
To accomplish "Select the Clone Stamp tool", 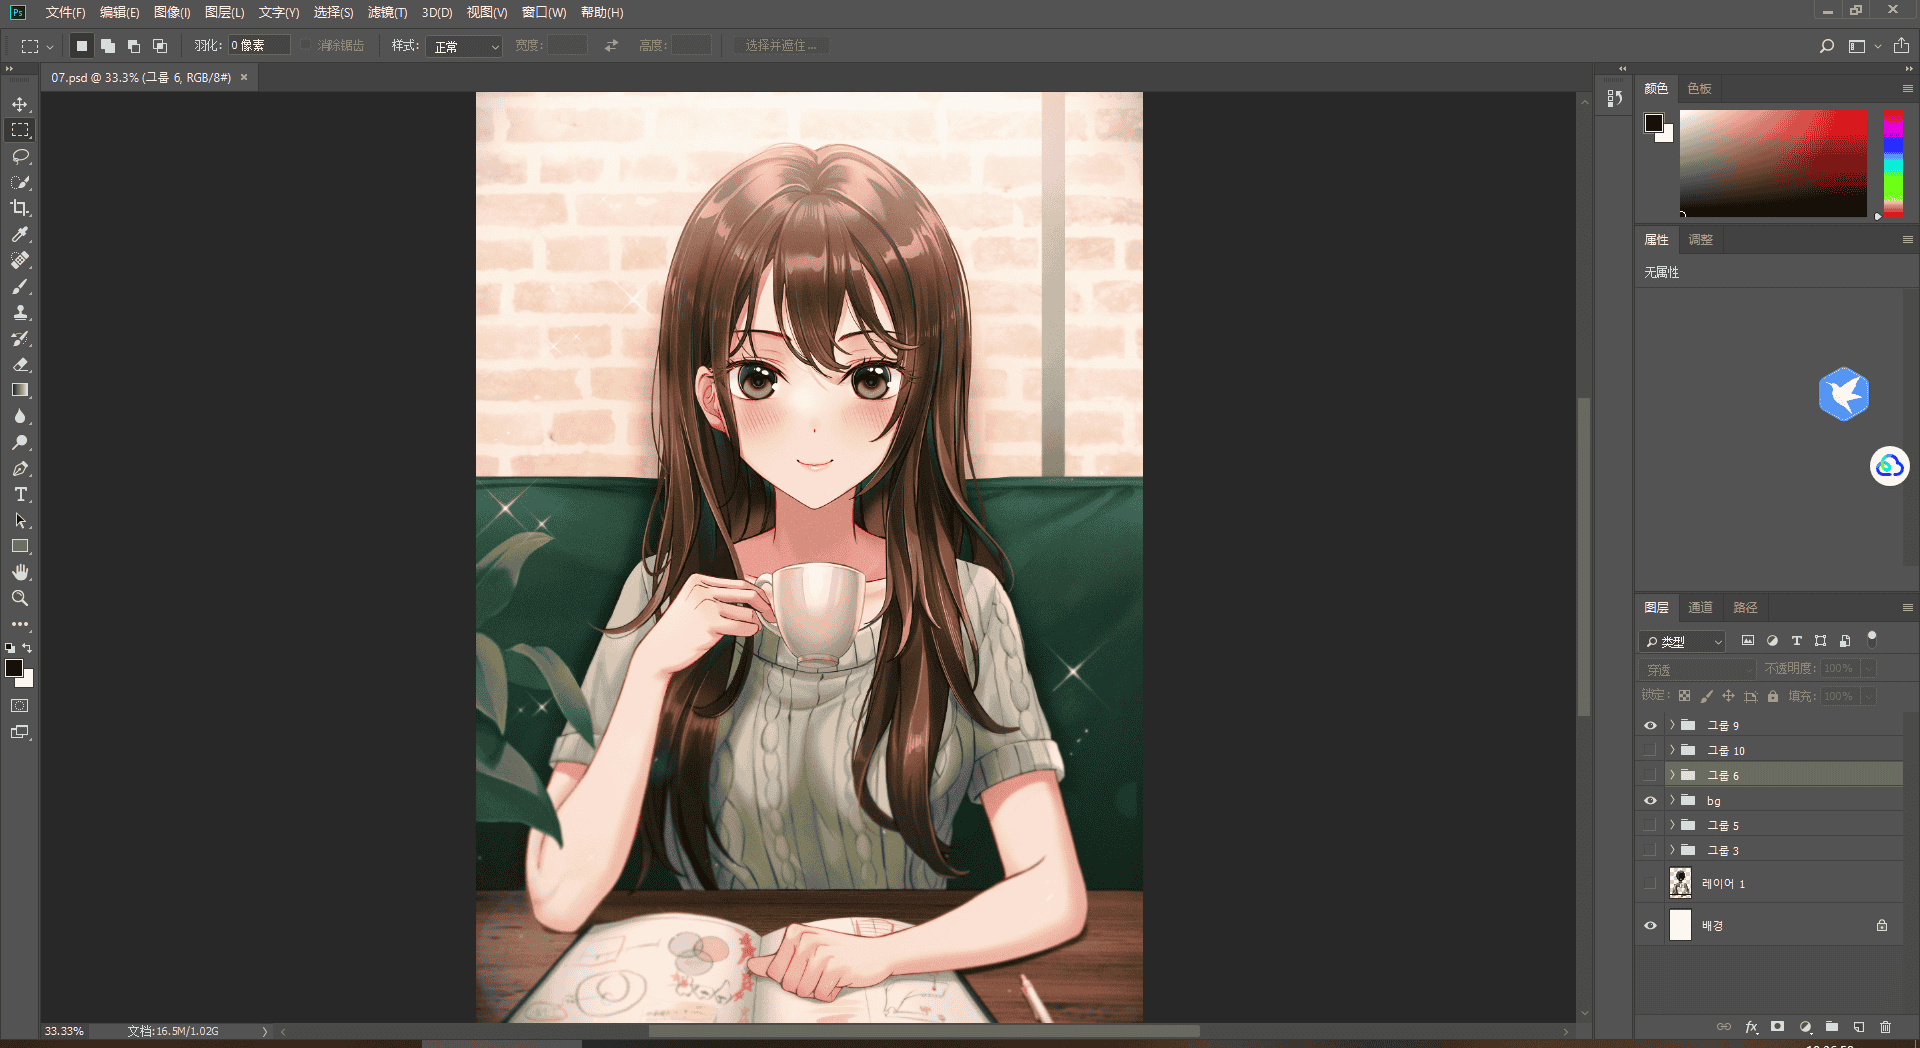I will click(x=20, y=312).
